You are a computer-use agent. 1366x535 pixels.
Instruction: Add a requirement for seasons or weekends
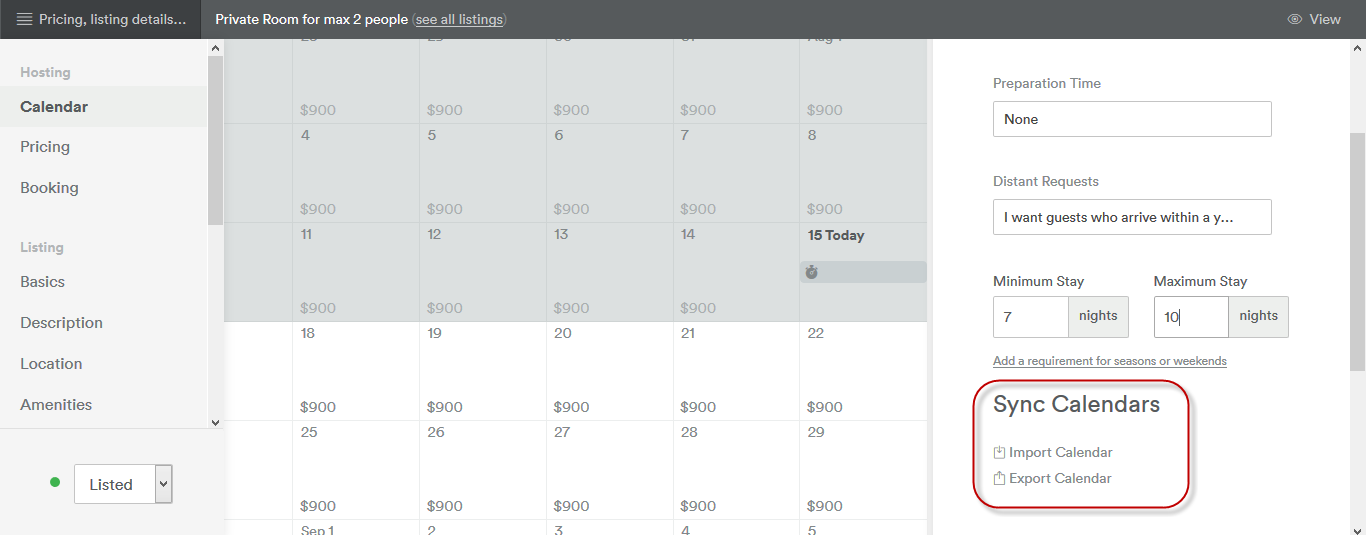coord(1109,361)
